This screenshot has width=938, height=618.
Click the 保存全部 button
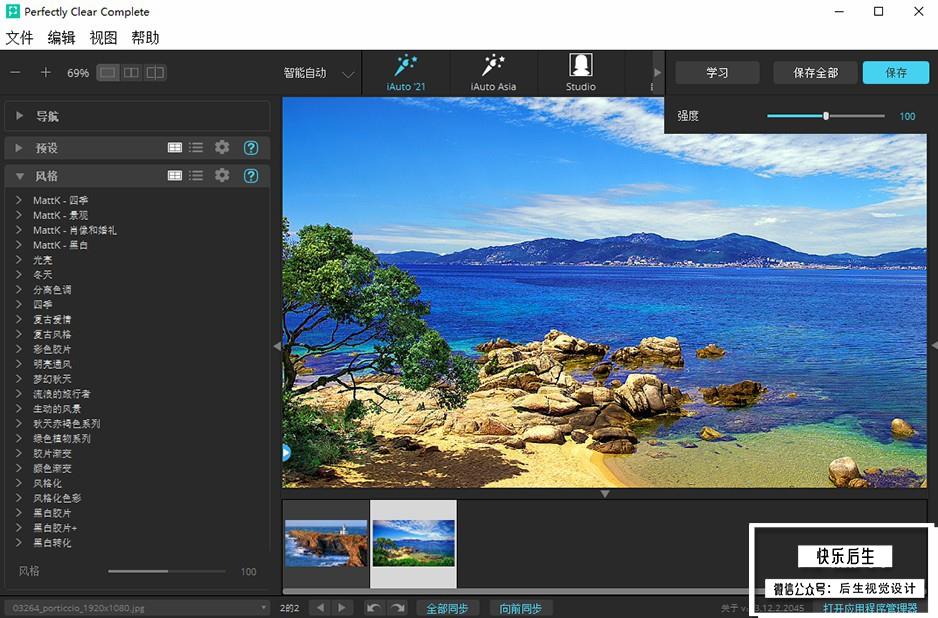(815, 72)
